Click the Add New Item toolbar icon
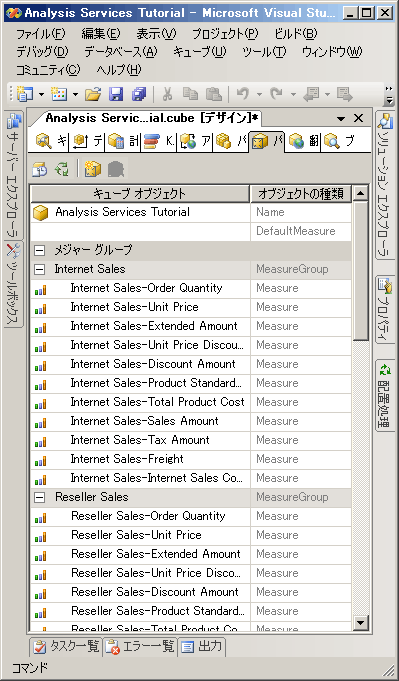The height and width of the screenshot is (681, 399). 59,94
